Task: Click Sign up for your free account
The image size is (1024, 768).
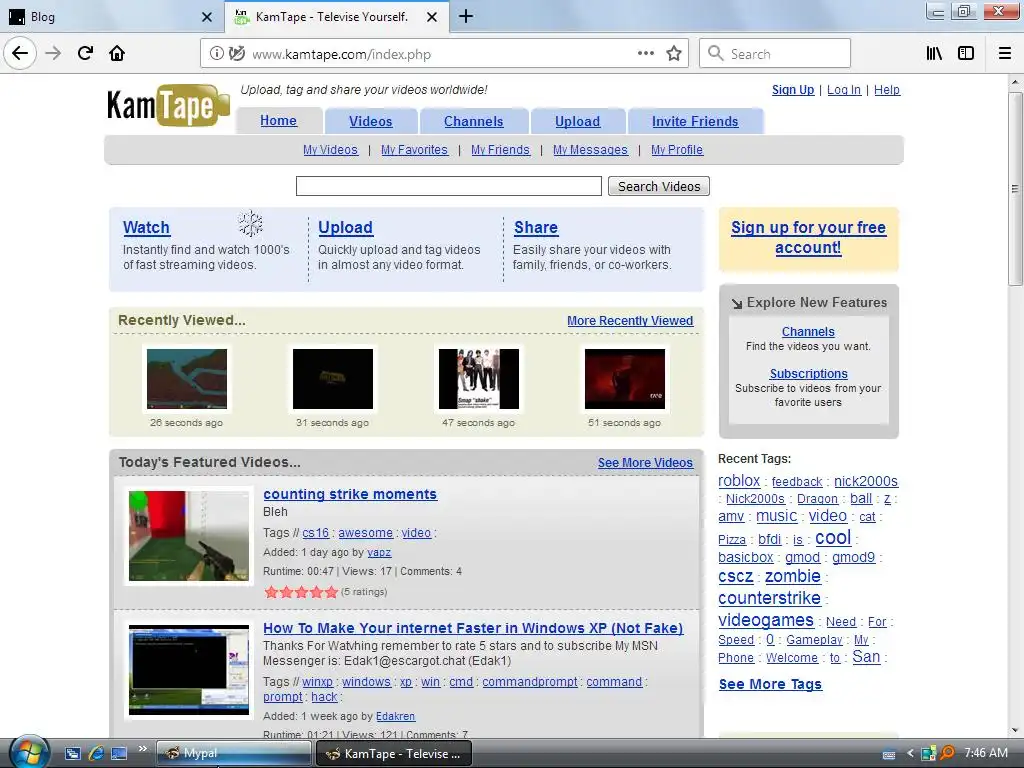Action: pyautogui.click(x=808, y=238)
